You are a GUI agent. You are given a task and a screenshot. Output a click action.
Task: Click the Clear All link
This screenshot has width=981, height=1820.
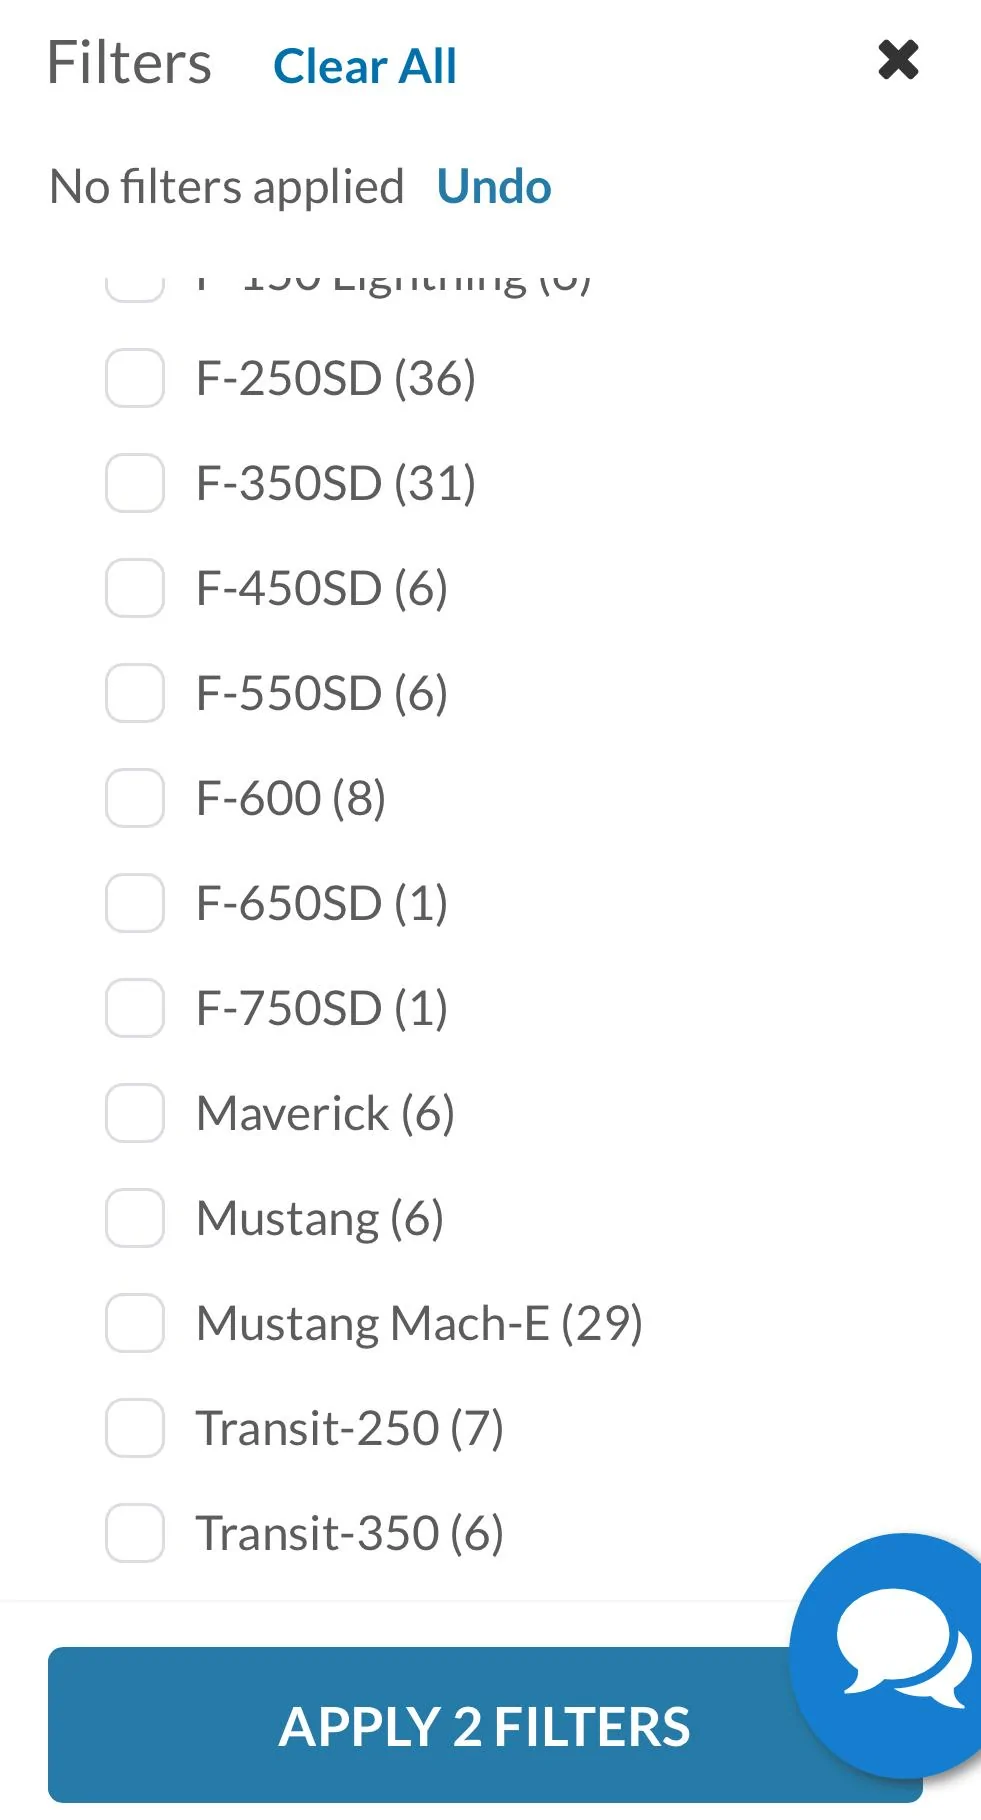click(365, 67)
